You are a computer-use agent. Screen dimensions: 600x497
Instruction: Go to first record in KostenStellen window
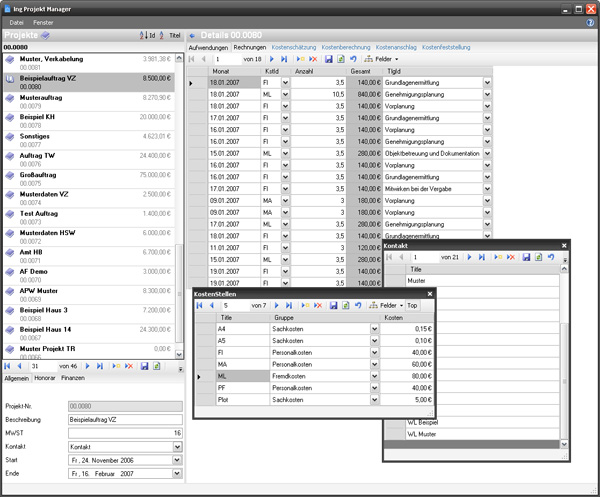click(x=199, y=305)
